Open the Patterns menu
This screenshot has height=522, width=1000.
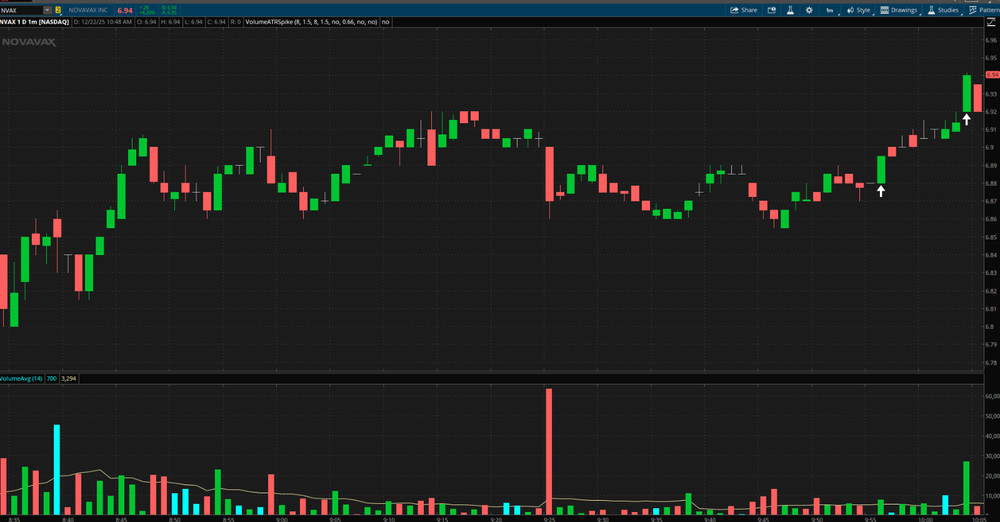984,10
